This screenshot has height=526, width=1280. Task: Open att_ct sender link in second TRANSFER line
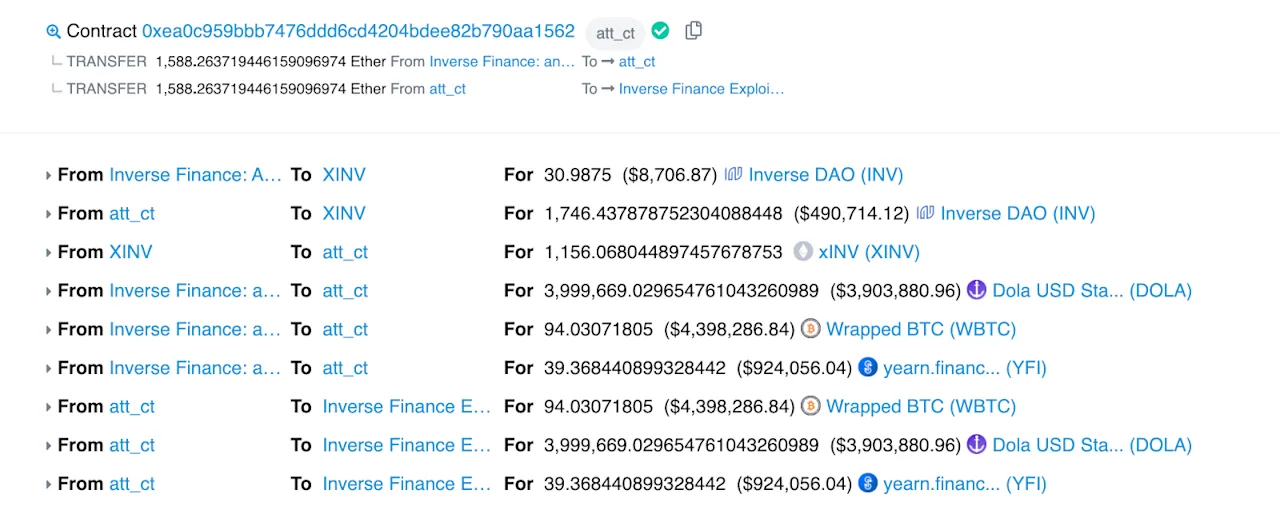[x=447, y=89]
